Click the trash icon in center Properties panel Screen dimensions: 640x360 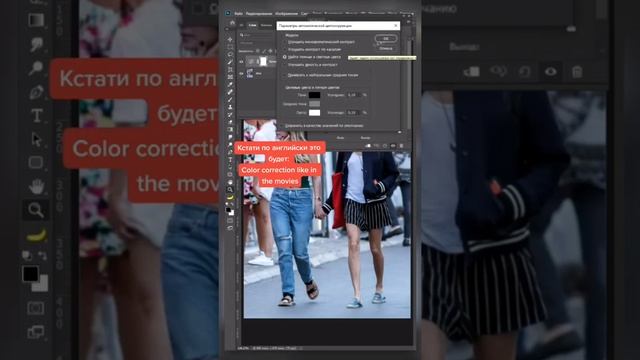tap(401, 146)
